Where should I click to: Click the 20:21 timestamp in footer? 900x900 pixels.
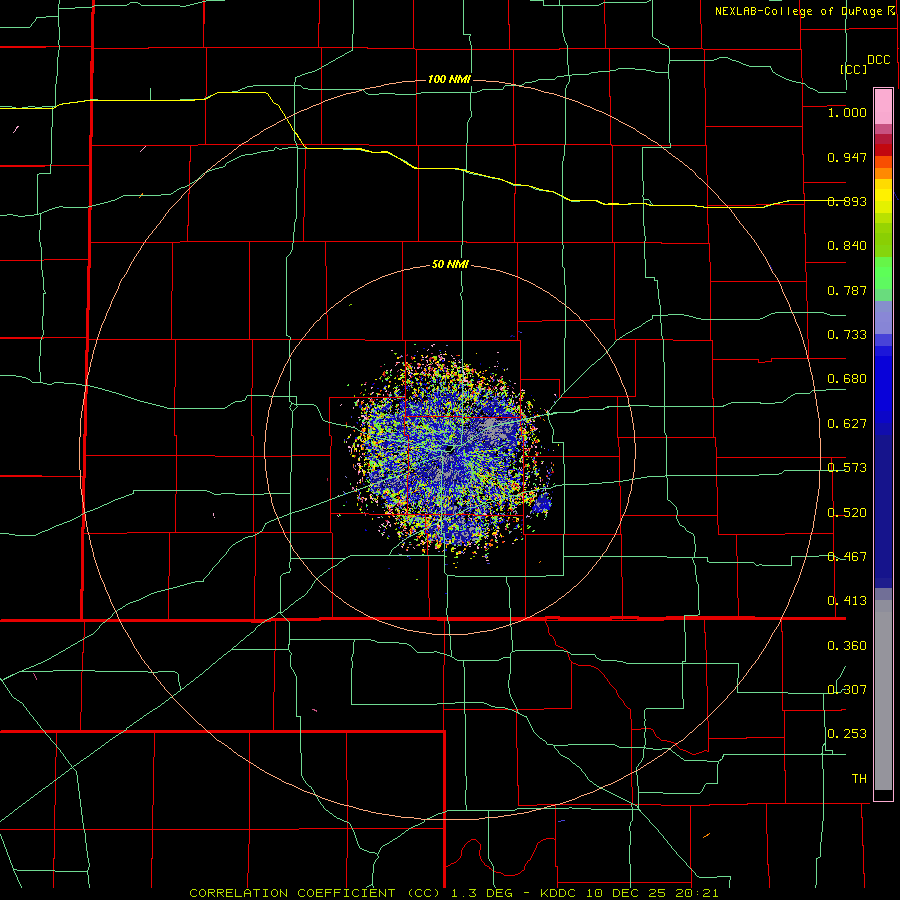(697, 893)
